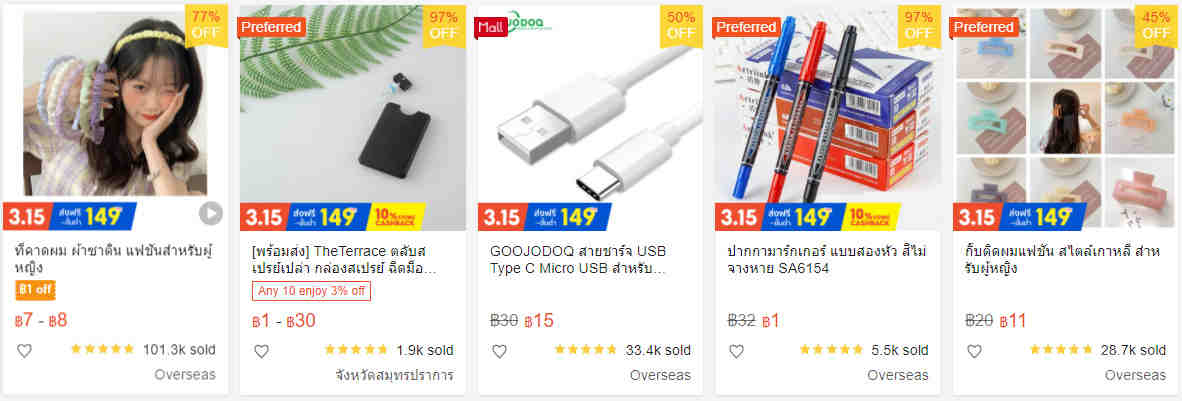Add the Korean hair clip to likes via the heart
This screenshot has height=401, width=1182.
(974, 350)
